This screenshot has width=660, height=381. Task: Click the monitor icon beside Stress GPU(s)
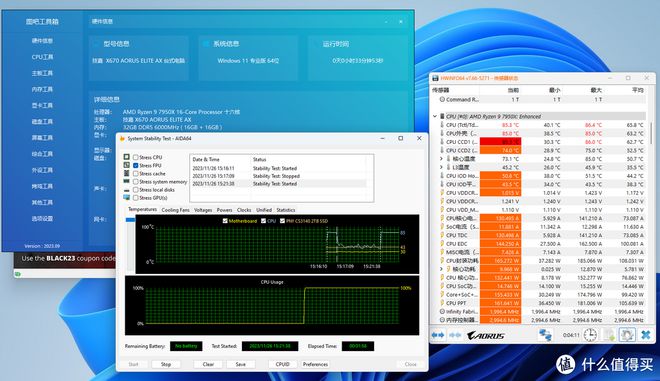pyautogui.click(x=127, y=197)
